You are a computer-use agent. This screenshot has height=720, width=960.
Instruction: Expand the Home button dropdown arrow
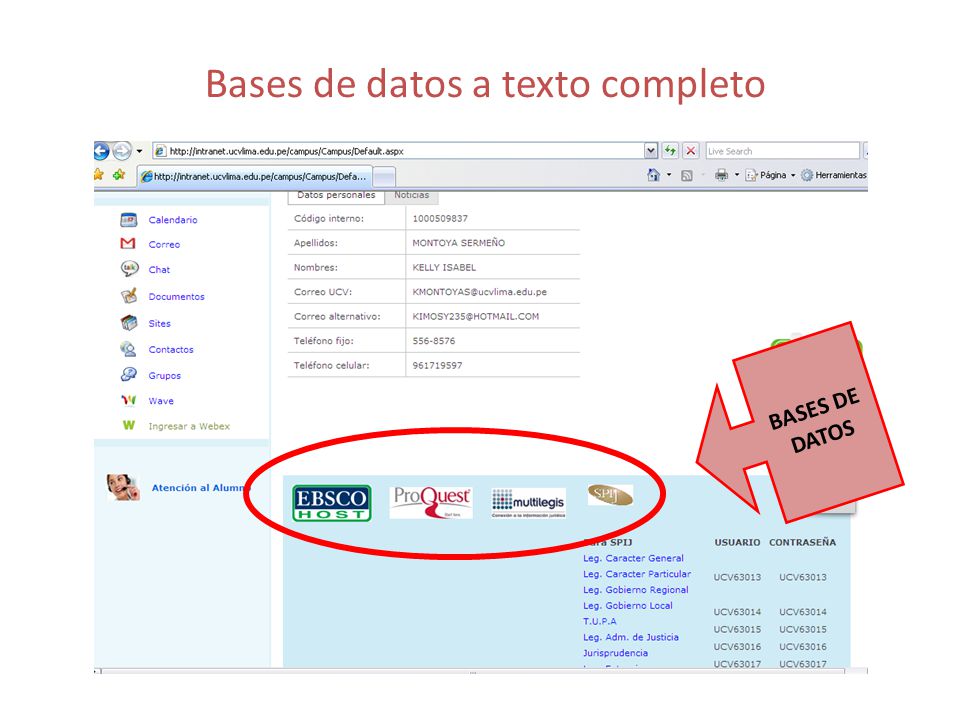point(669,175)
